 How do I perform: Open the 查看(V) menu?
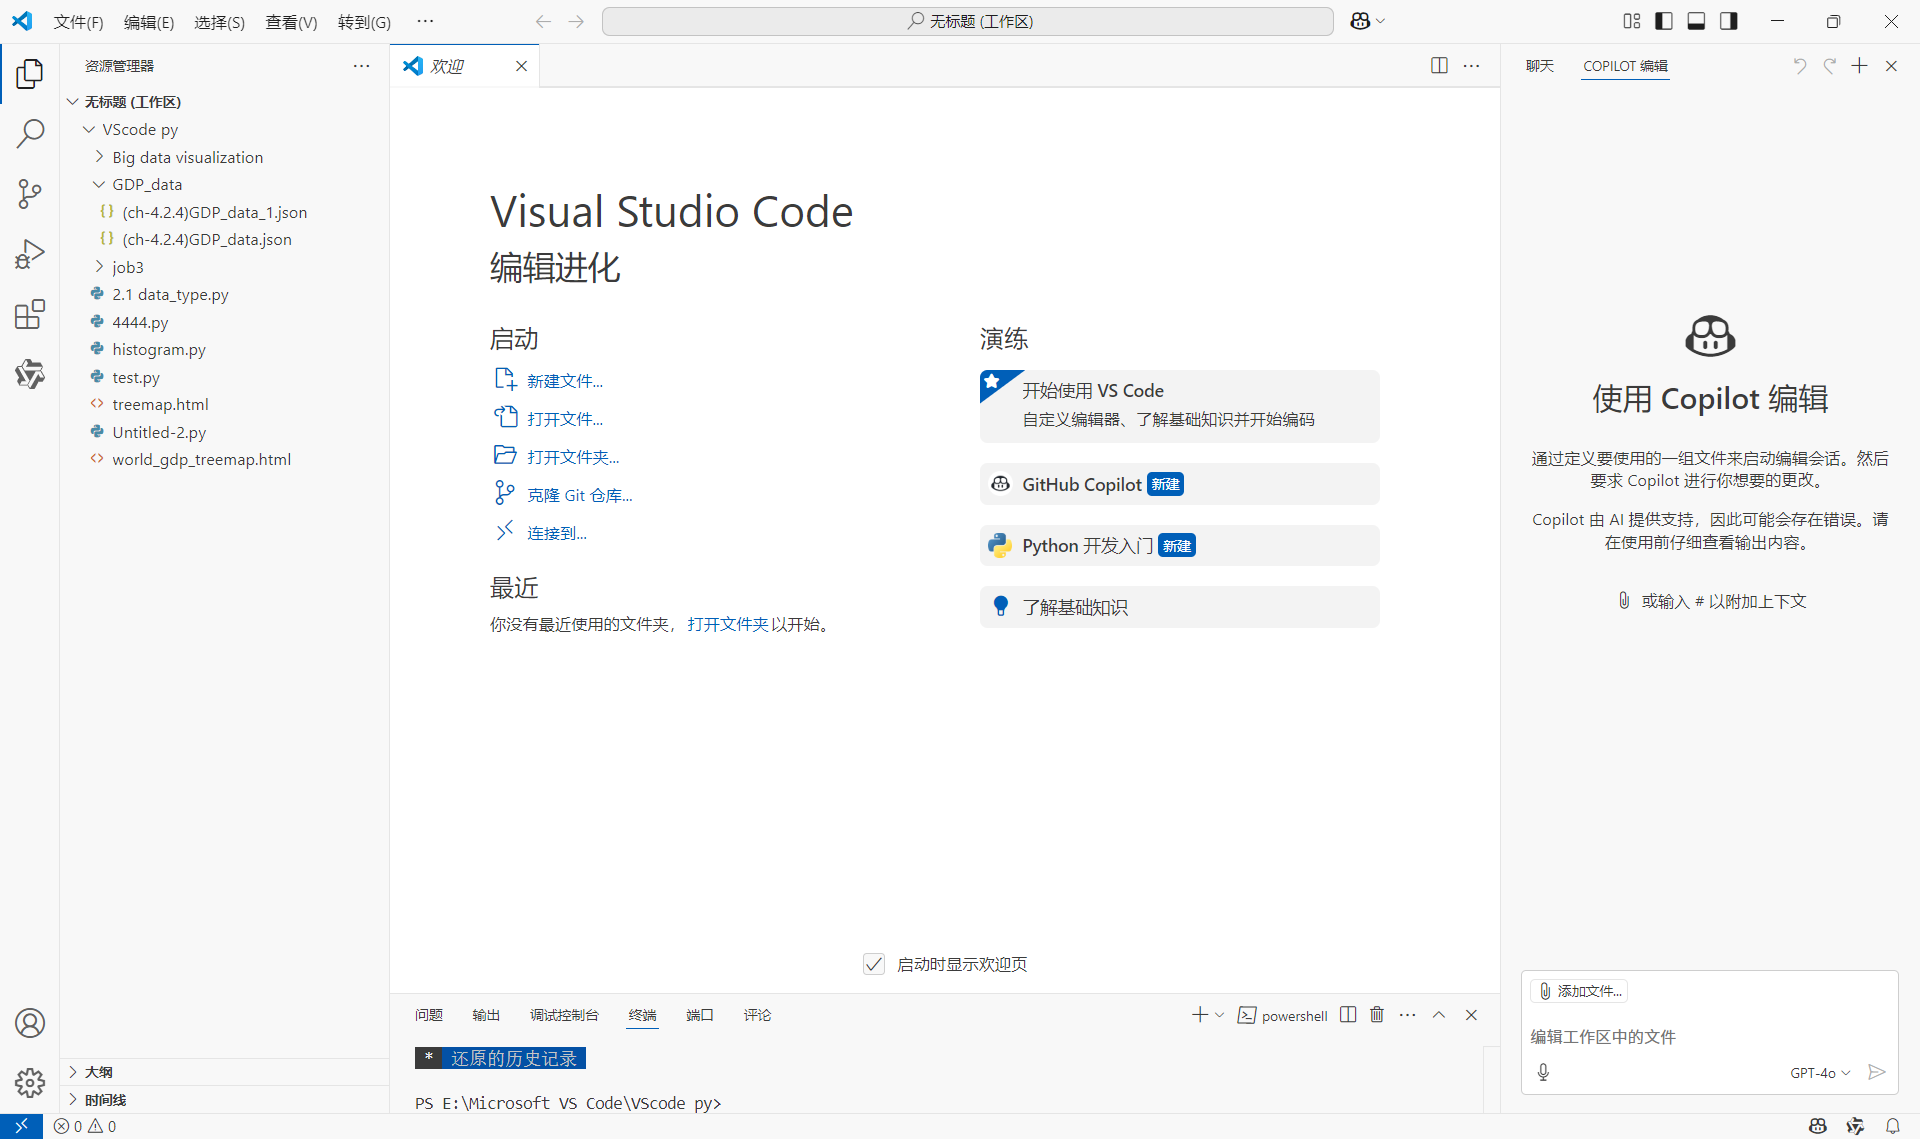[x=290, y=22]
